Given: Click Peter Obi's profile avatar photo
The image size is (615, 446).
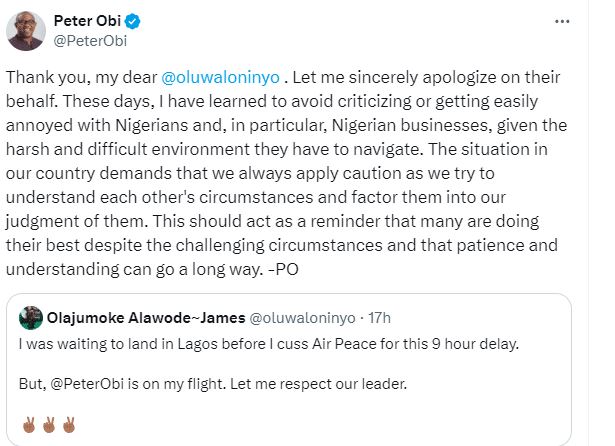Looking at the screenshot, I should [x=28, y=30].
